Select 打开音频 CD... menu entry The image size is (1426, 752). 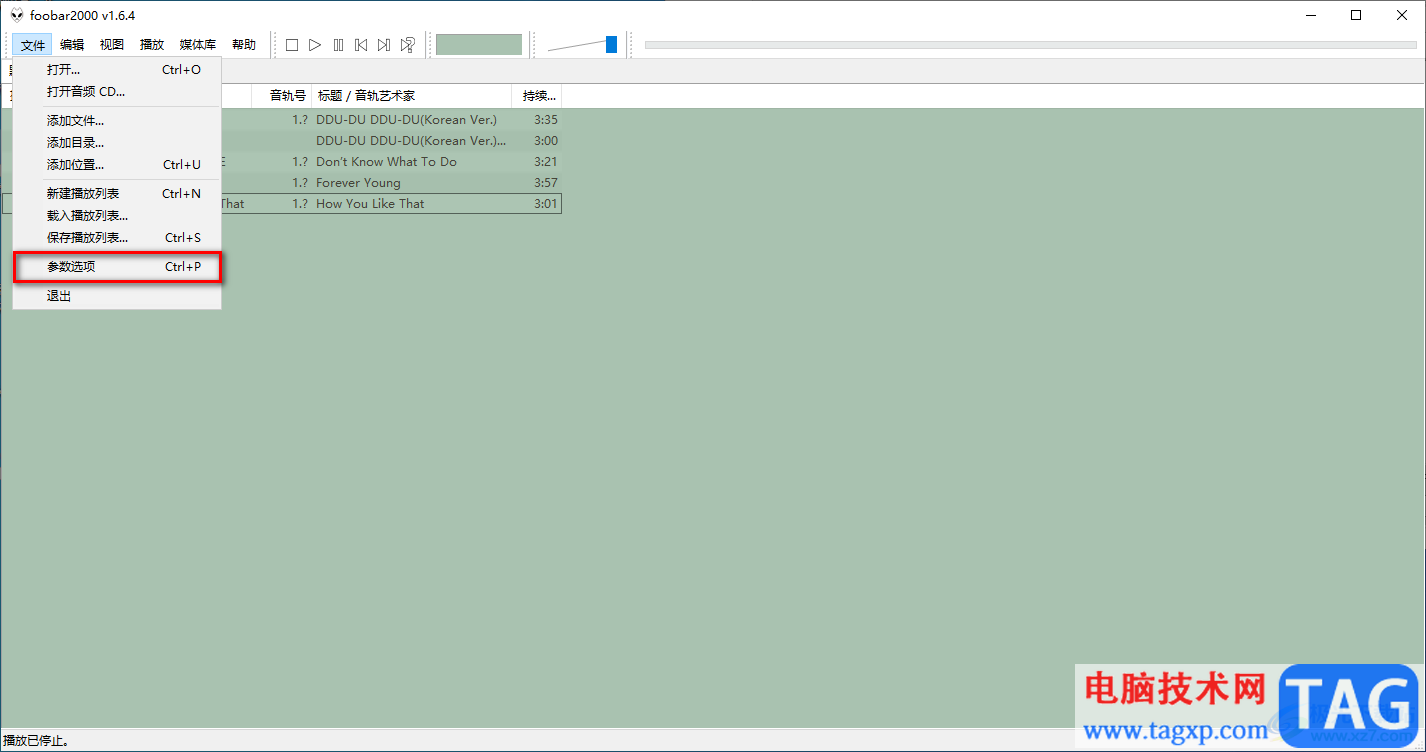(x=117, y=92)
